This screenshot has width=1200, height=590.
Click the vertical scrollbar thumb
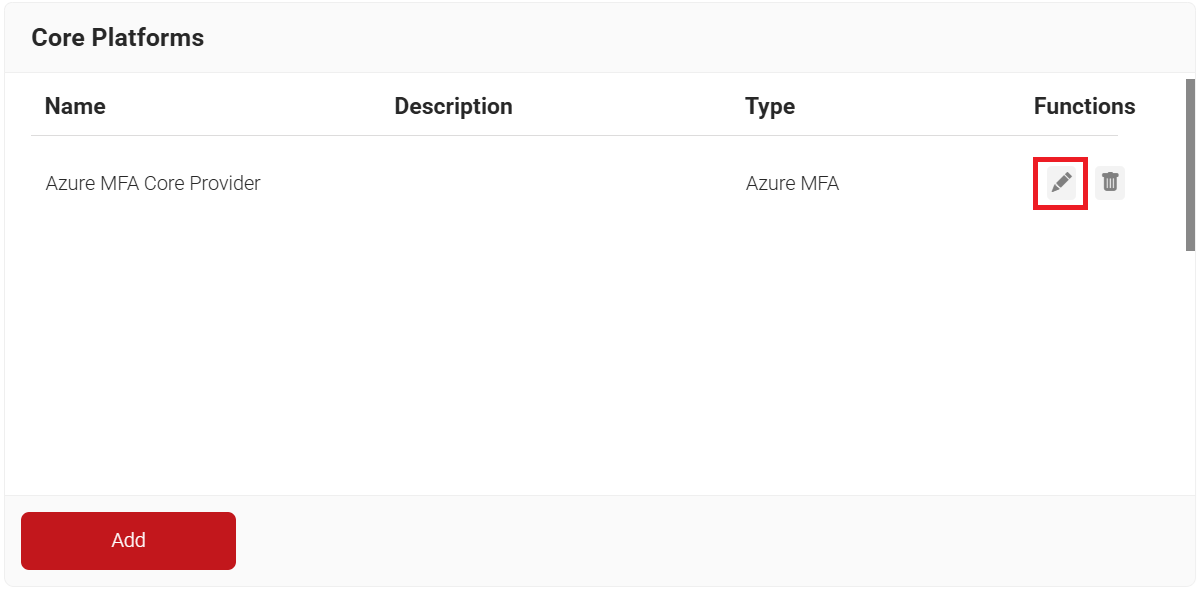pos(1190,165)
